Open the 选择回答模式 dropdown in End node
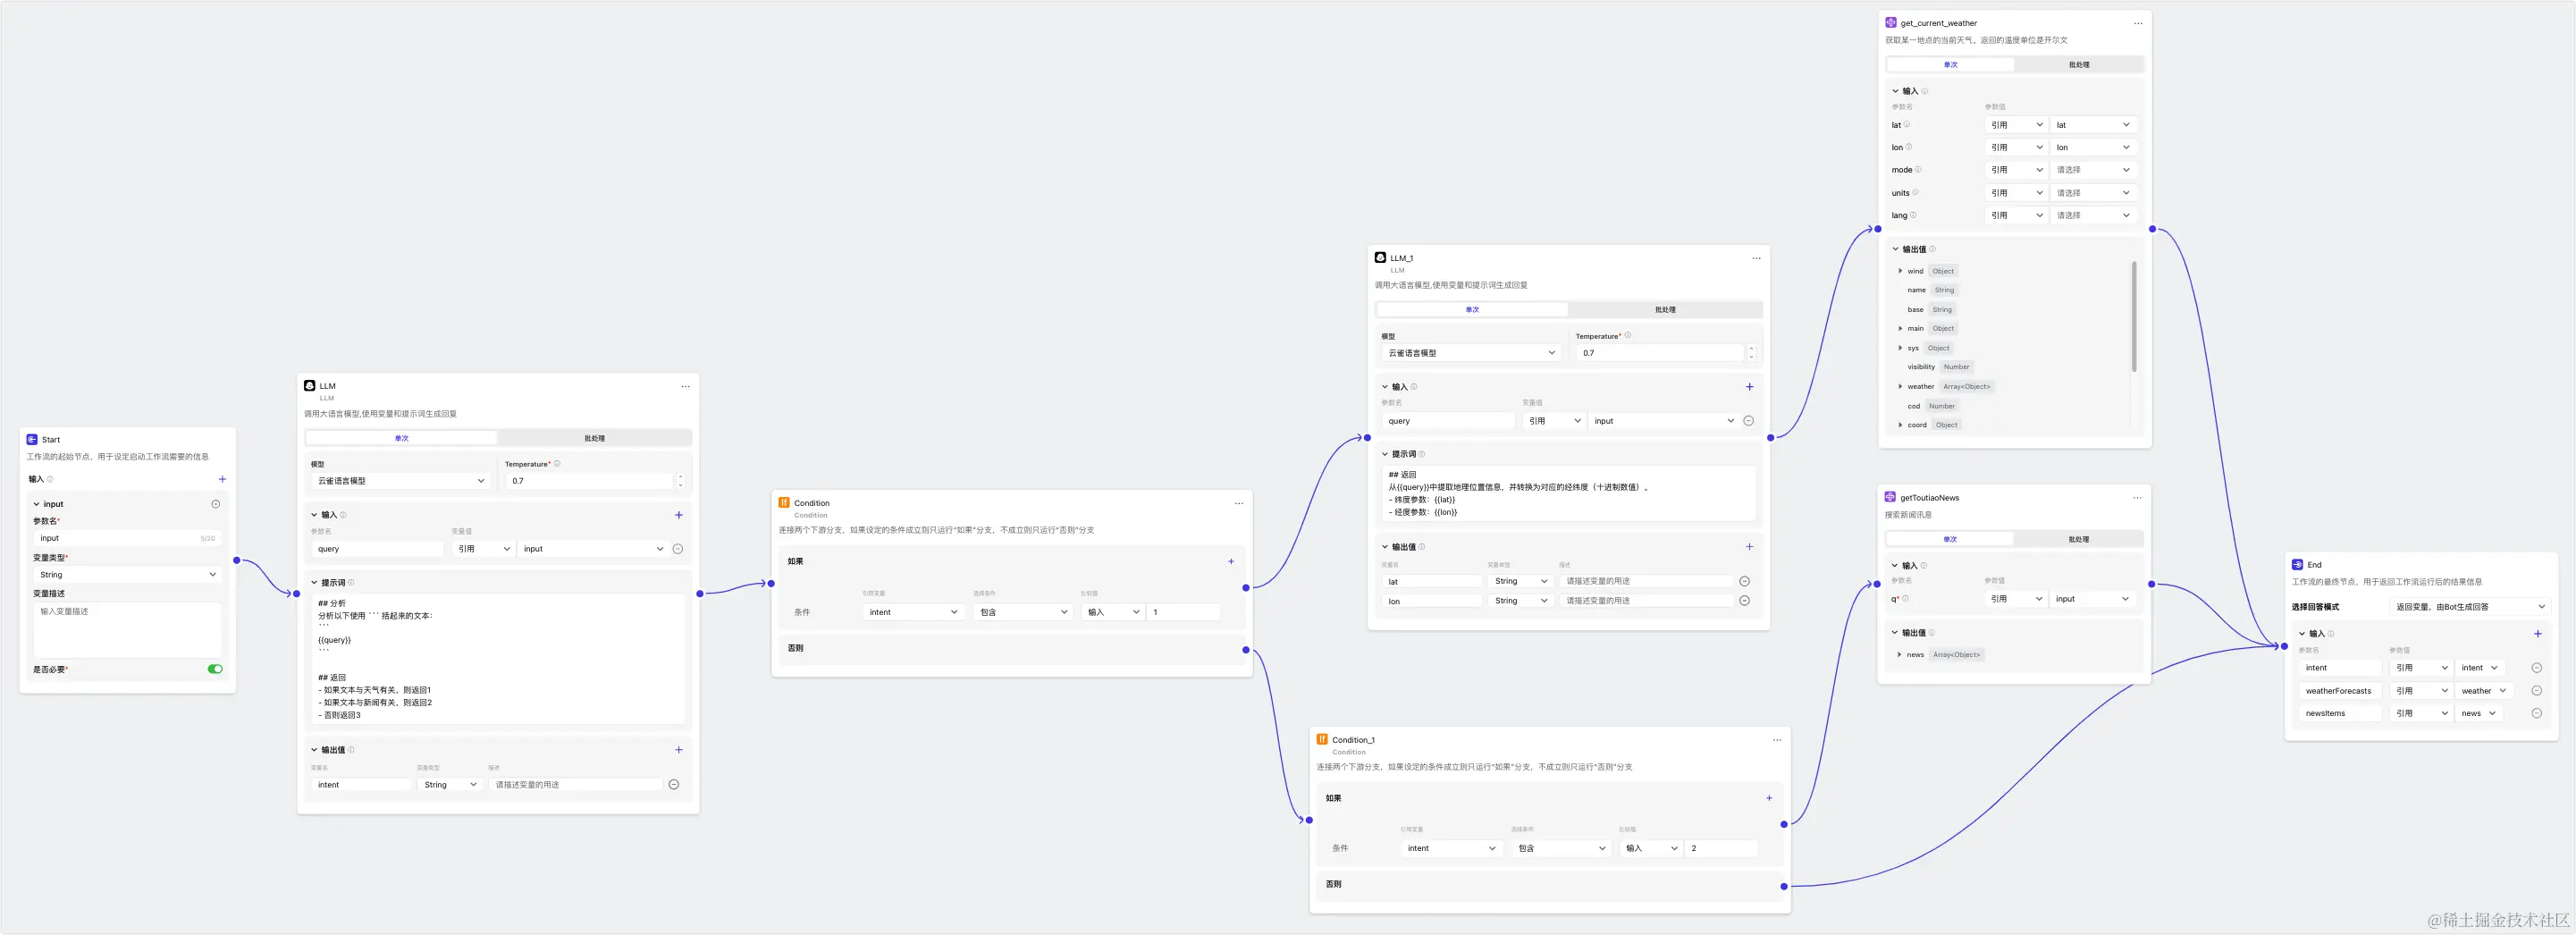The height and width of the screenshot is (935, 2576). [2469, 607]
